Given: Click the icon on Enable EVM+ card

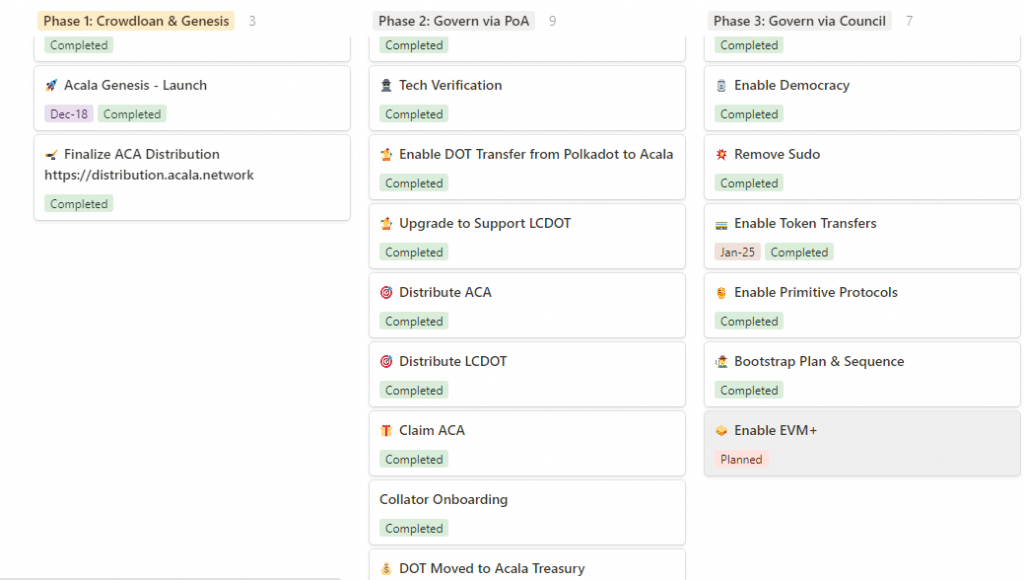Looking at the screenshot, I should [722, 430].
